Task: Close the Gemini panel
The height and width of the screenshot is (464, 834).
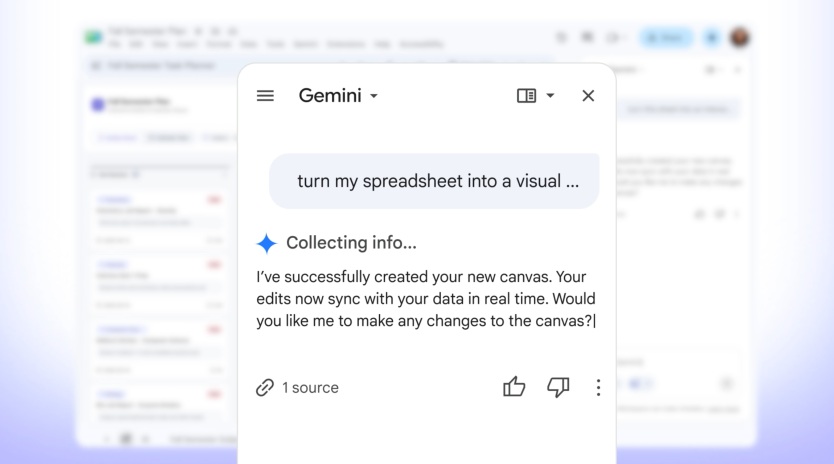Action: tap(588, 96)
